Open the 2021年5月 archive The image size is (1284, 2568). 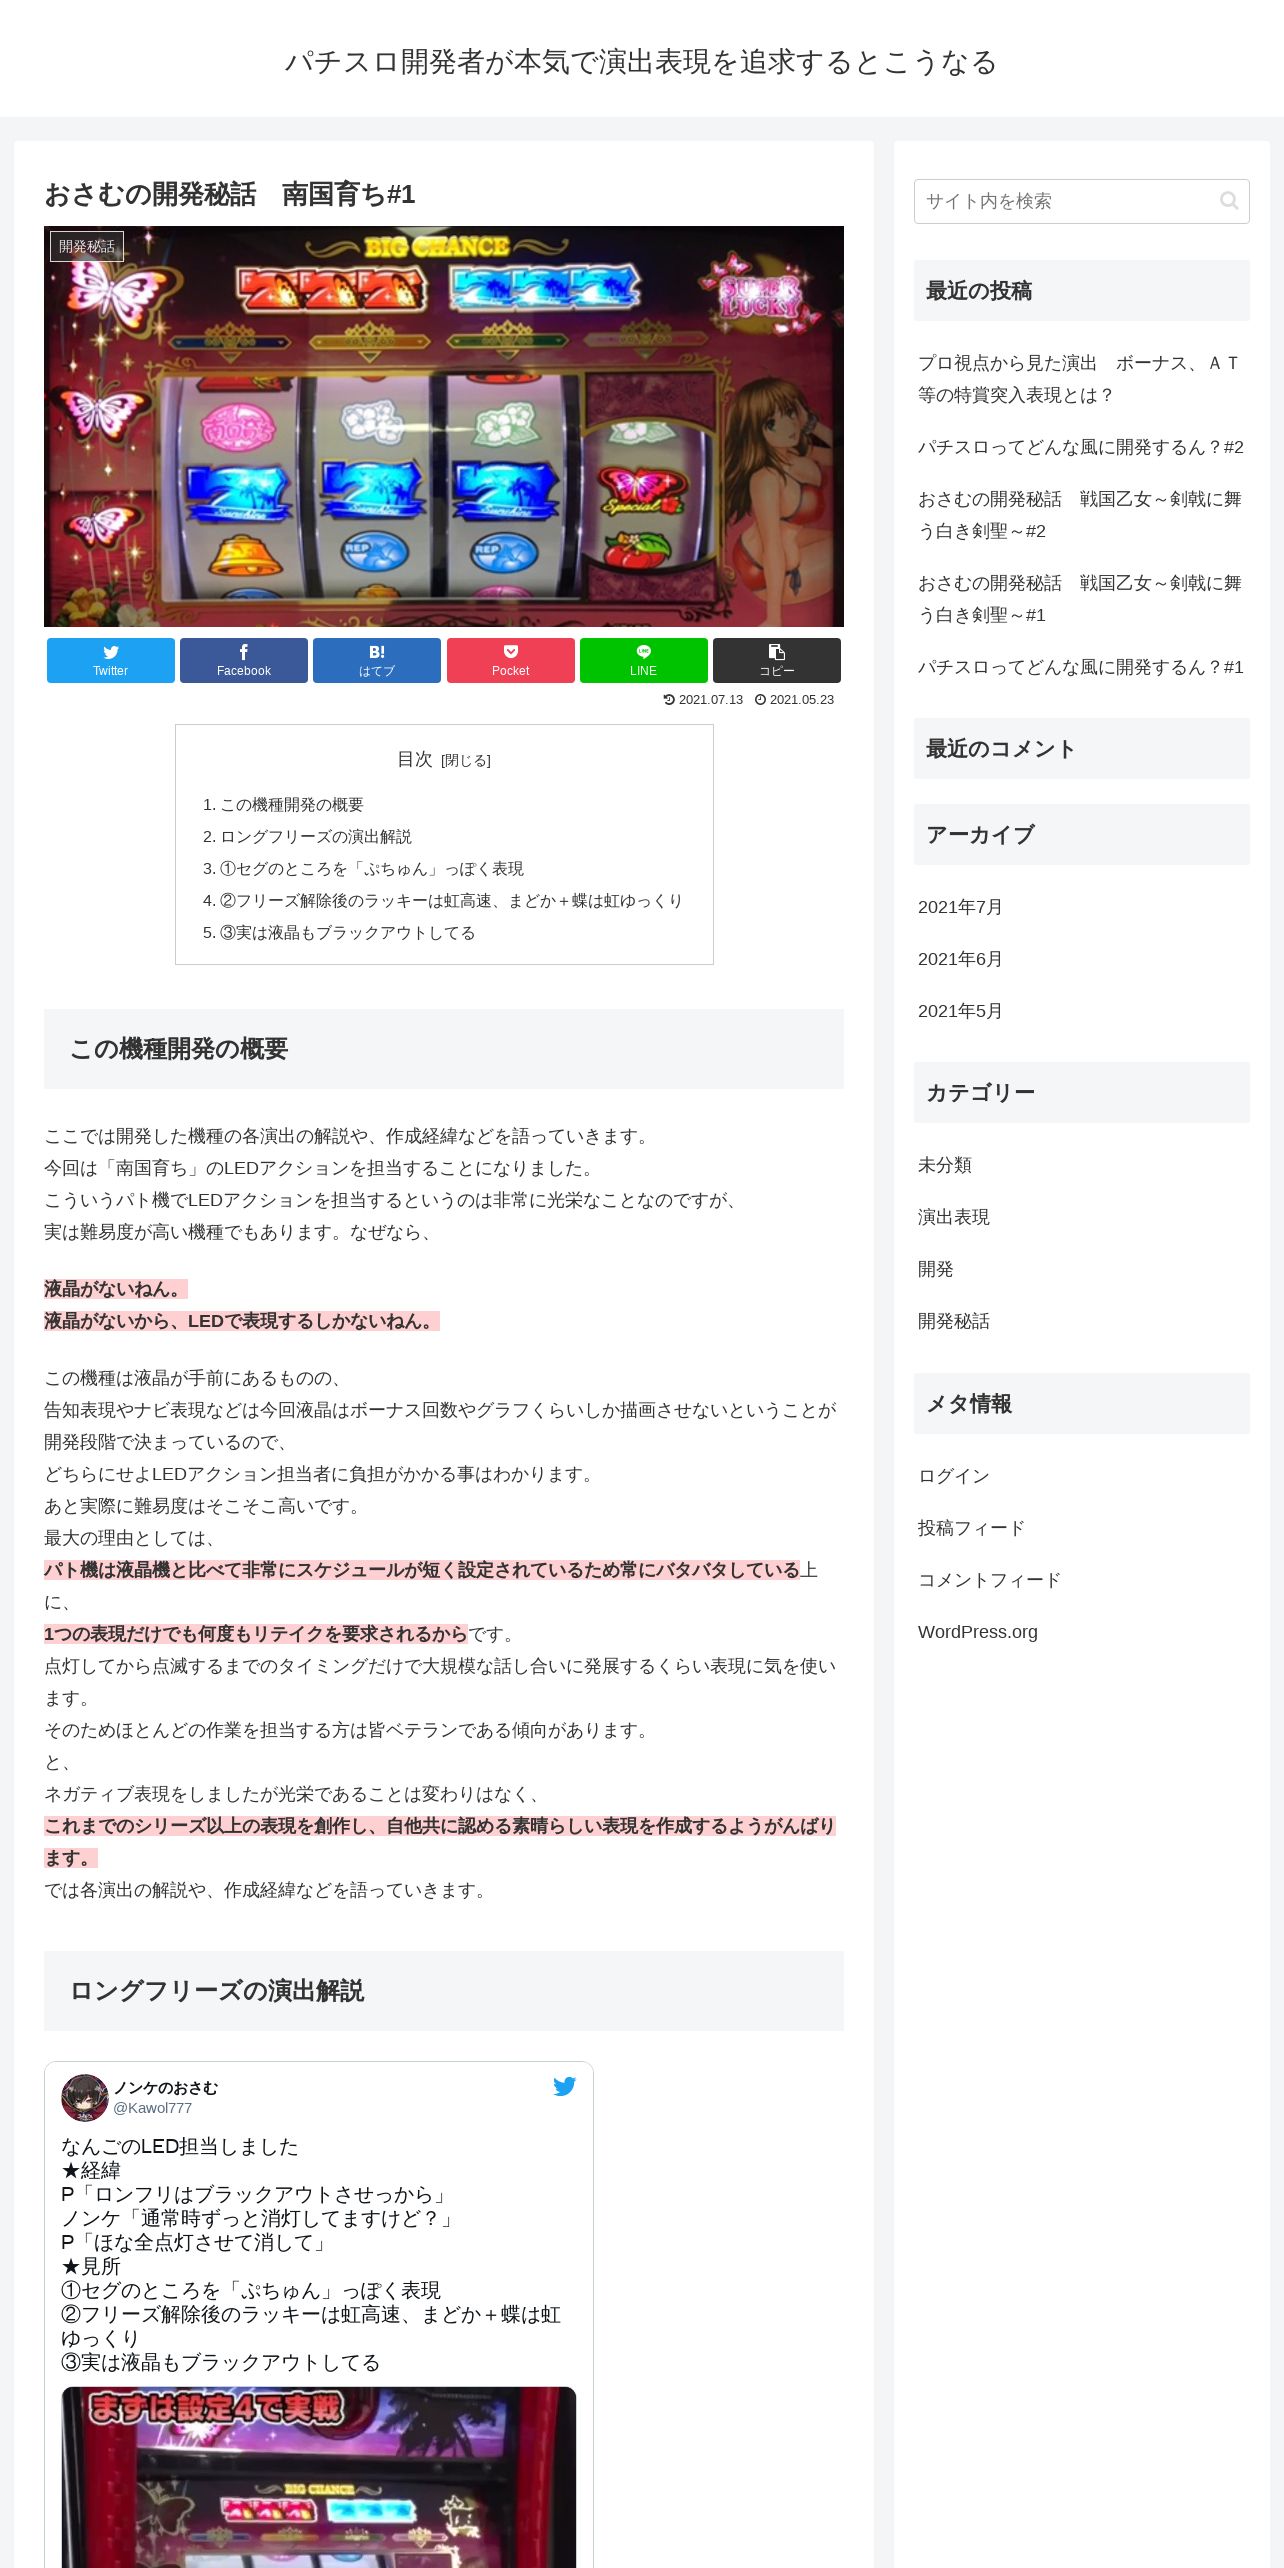960,1011
